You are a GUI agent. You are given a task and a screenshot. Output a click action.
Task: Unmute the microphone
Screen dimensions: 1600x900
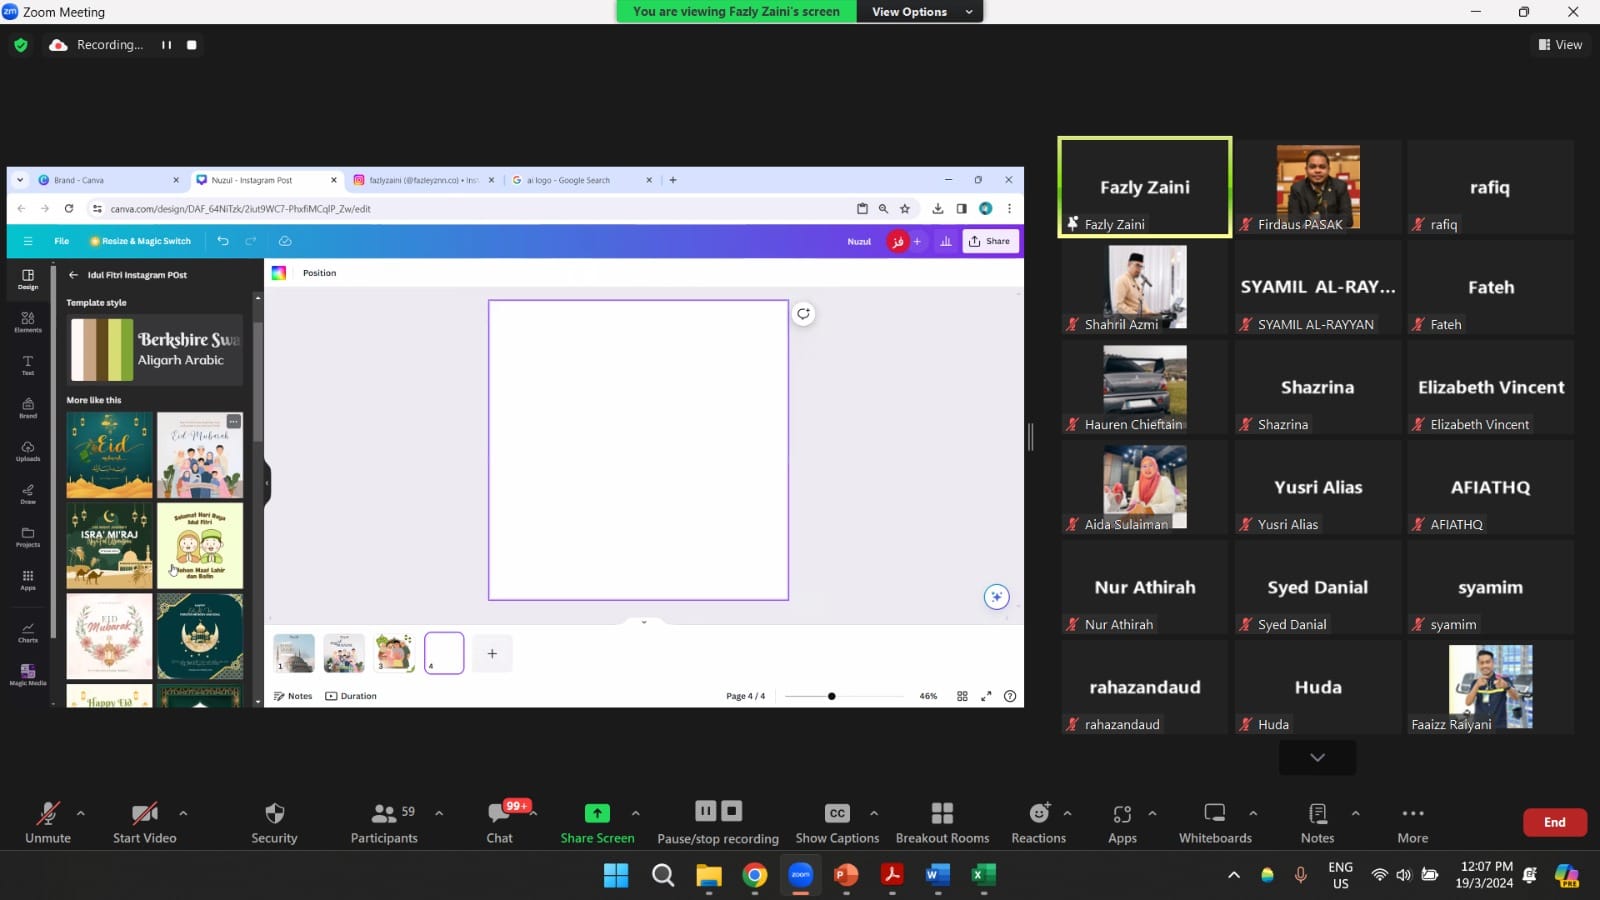(48, 814)
